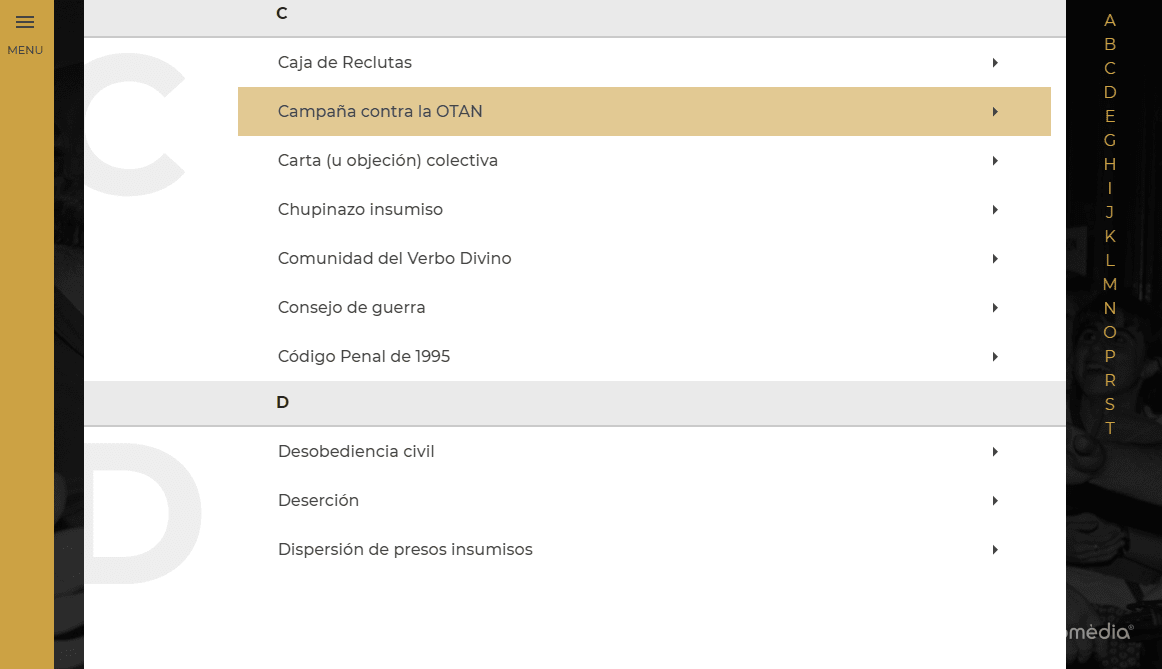Jump to letter A in index
This screenshot has width=1162, height=669.
coord(1110,21)
